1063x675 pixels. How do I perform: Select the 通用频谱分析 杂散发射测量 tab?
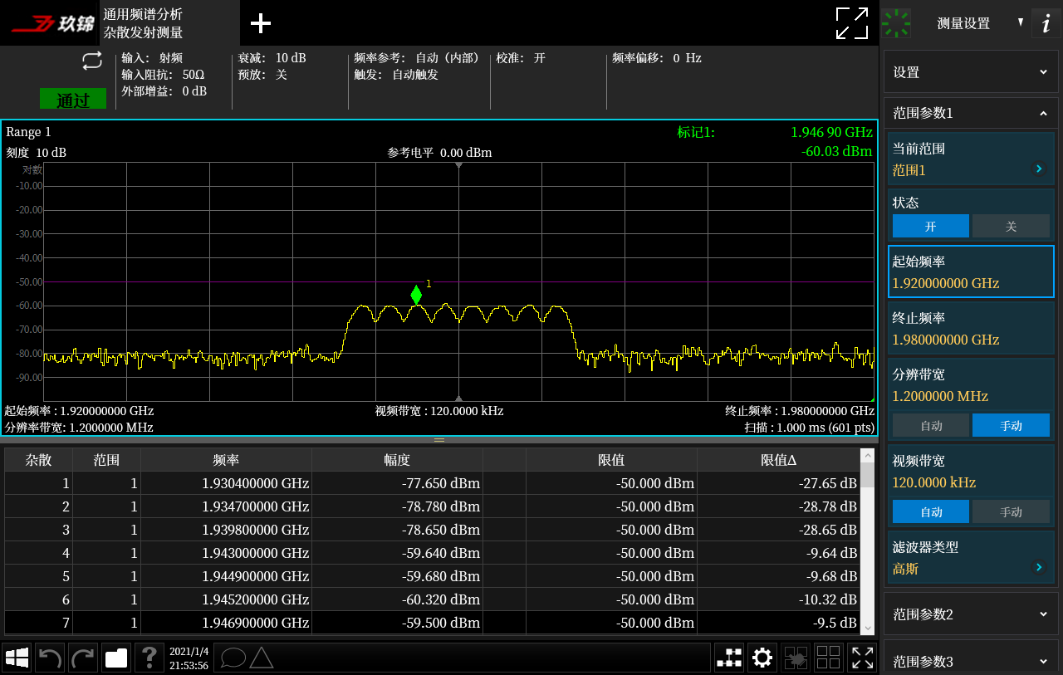(x=169, y=23)
